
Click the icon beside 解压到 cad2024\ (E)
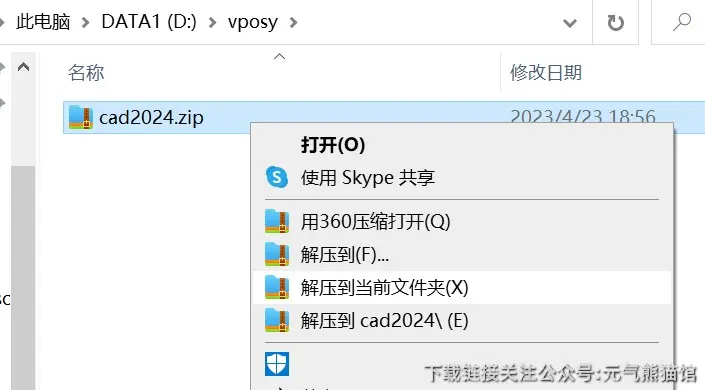coord(277,320)
